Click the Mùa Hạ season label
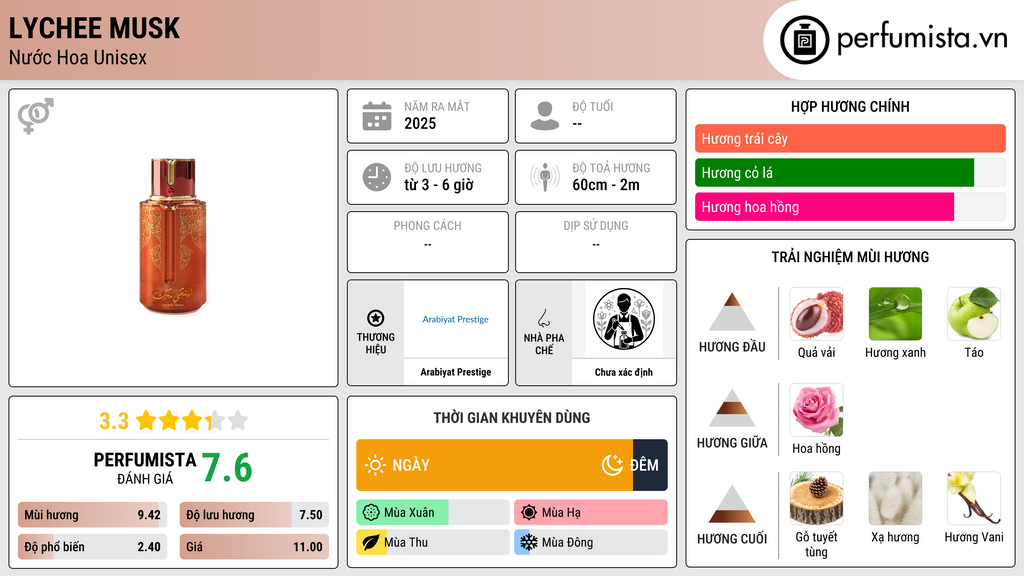 point(561,513)
